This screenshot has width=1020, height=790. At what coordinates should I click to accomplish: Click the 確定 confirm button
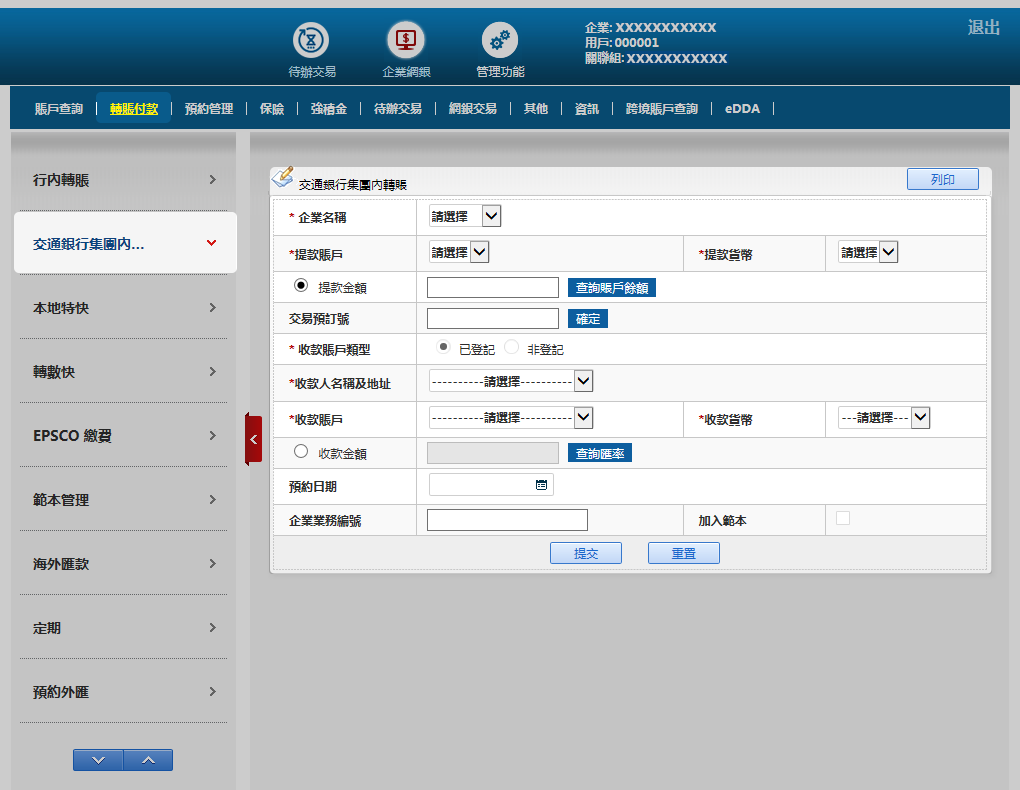(588, 319)
